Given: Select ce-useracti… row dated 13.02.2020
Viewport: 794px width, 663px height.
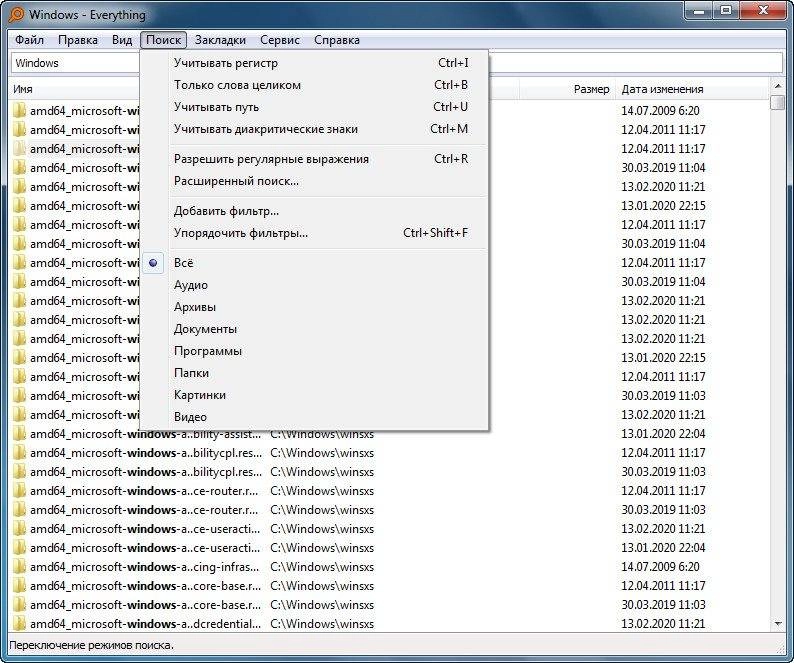Looking at the screenshot, I should [390, 529].
